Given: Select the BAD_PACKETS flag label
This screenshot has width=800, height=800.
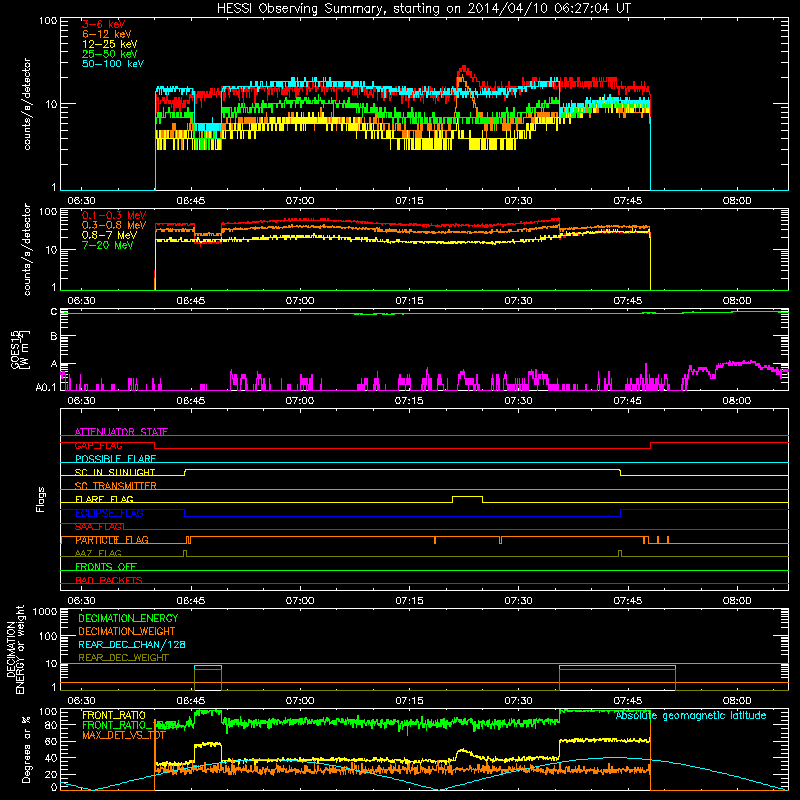Looking at the screenshot, I should point(109,580).
